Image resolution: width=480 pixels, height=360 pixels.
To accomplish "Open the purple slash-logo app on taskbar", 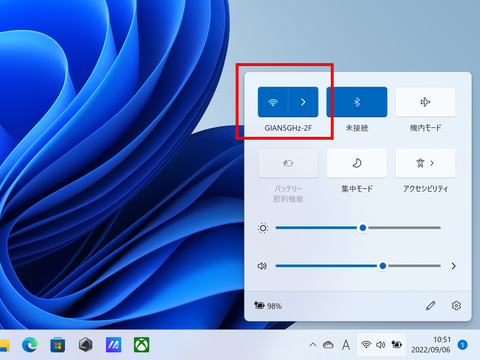I will coord(114,345).
